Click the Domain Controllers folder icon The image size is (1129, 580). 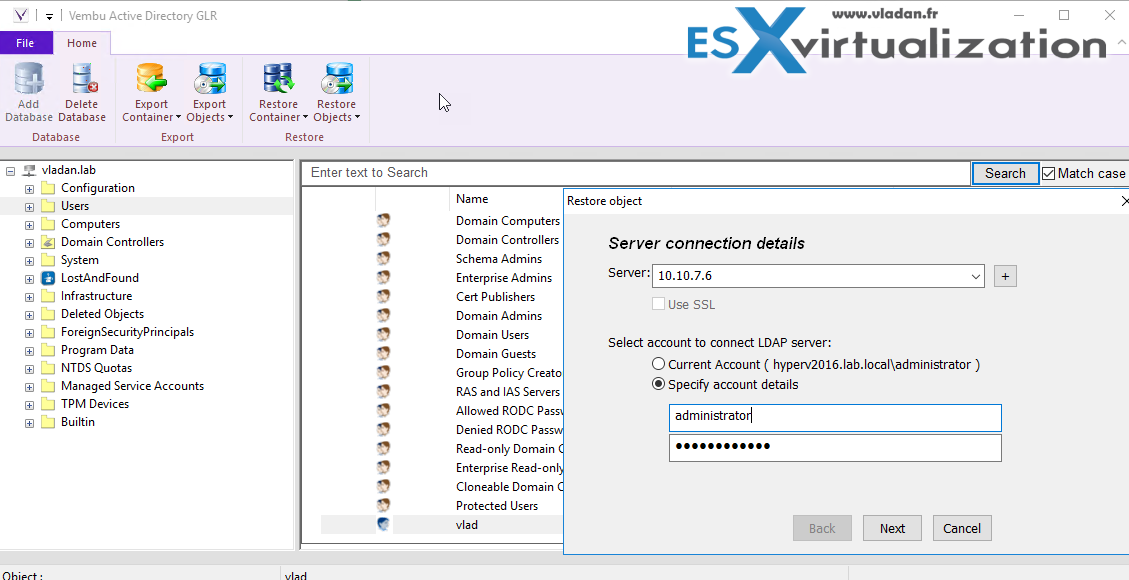pos(48,242)
